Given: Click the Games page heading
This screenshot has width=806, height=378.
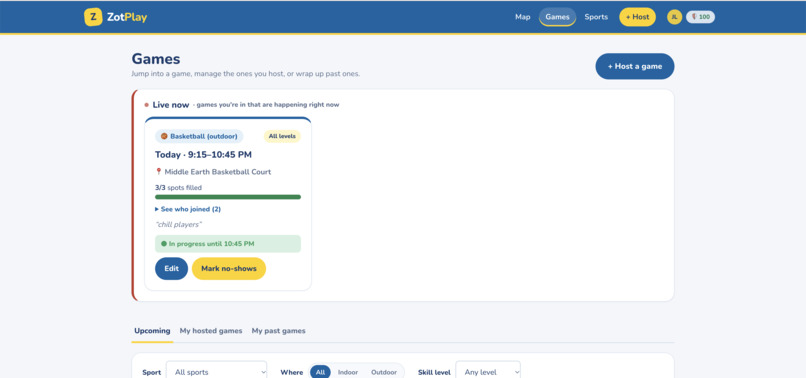Looking at the screenshot, I should click(x=156, y=59).
